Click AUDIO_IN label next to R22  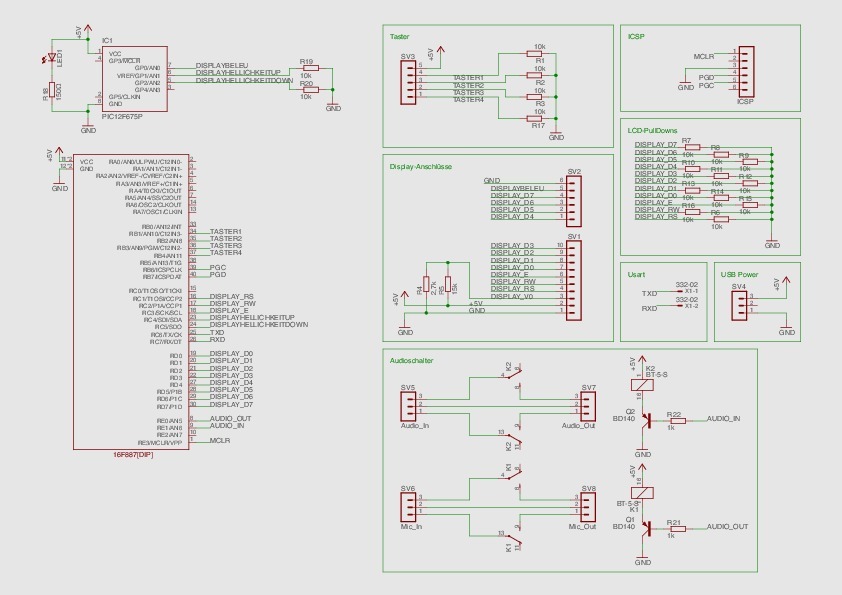(x=723, y=419)
